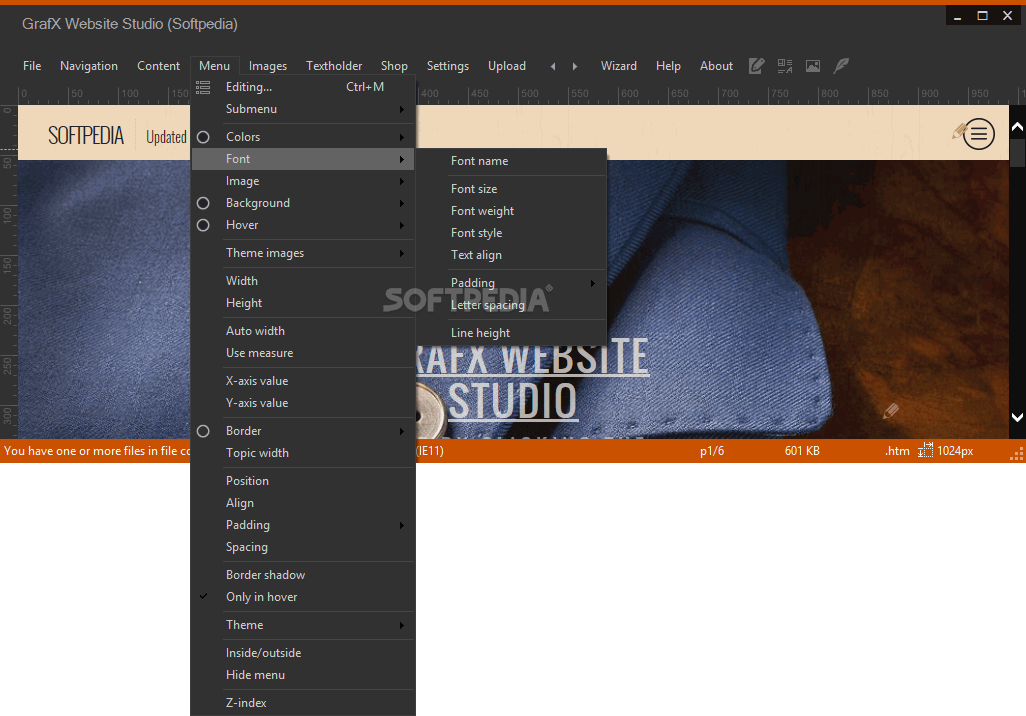Open the hamburger menu on the page
This screenshot has height=716, width=1026.
pos(979,134)
